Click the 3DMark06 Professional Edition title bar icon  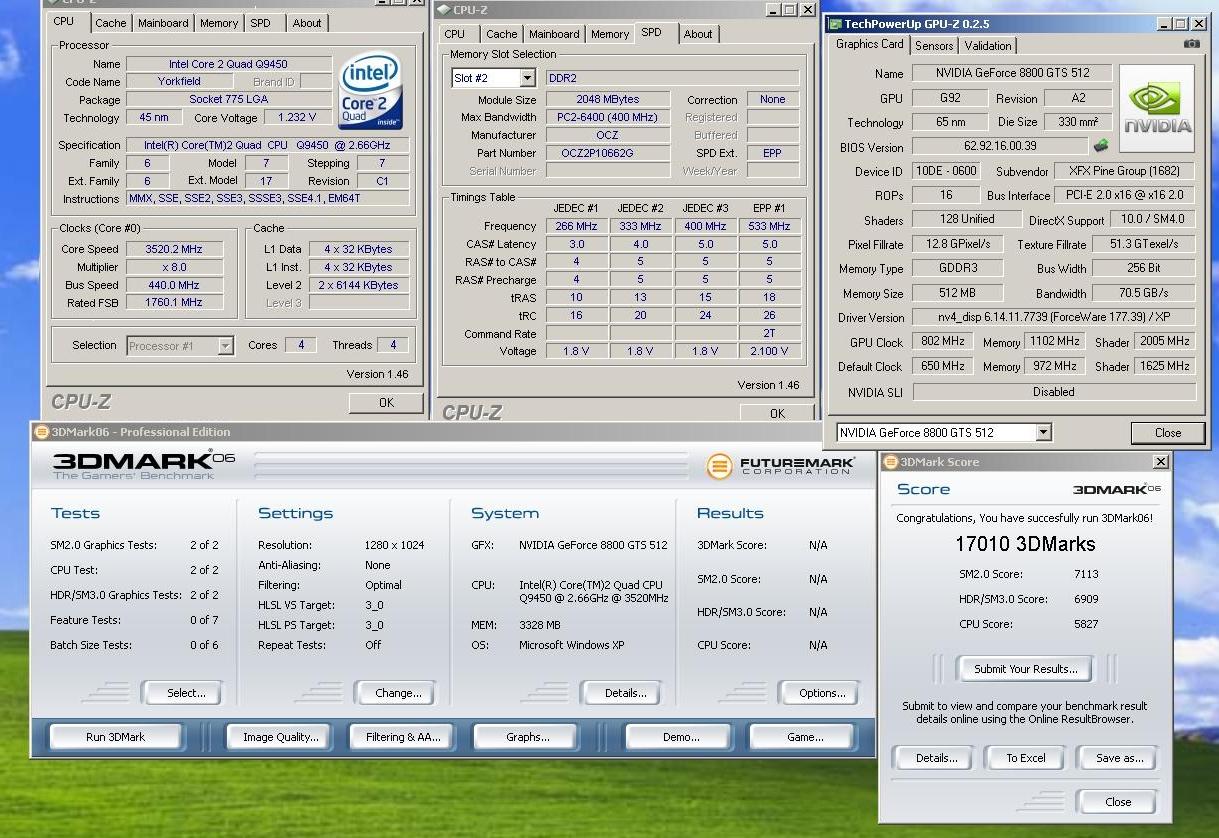coord(41,432)
